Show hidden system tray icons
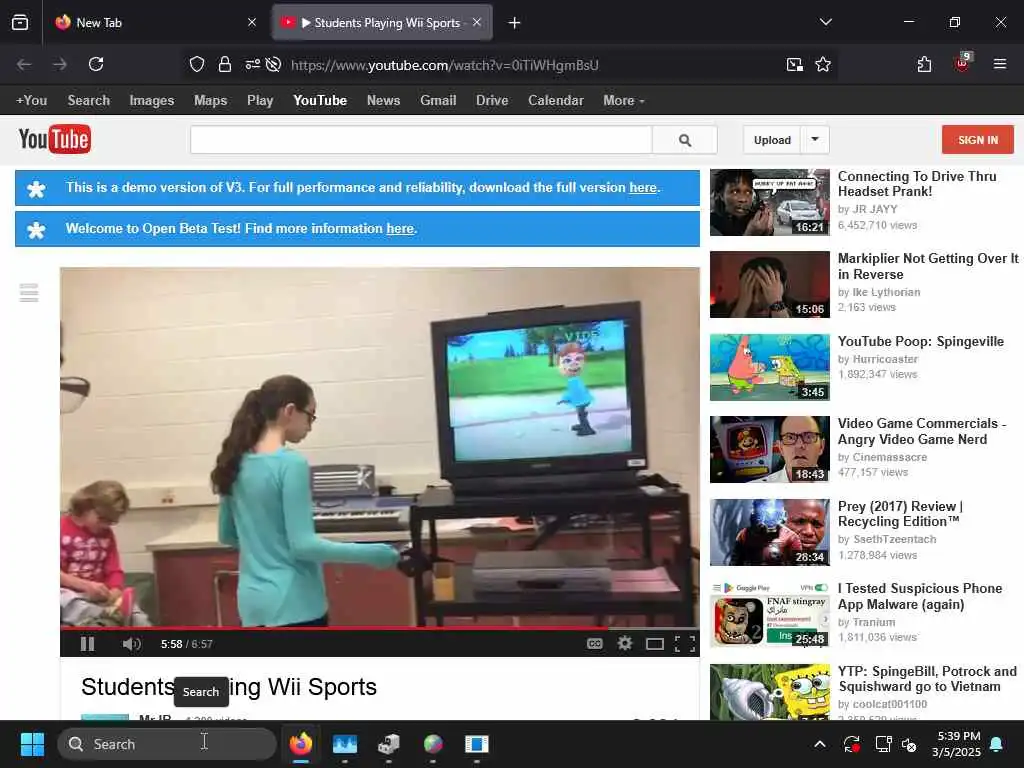Image resolution: width=1024 pixels, height=768 pixels. pyautogui.click(x=820, y=744)
